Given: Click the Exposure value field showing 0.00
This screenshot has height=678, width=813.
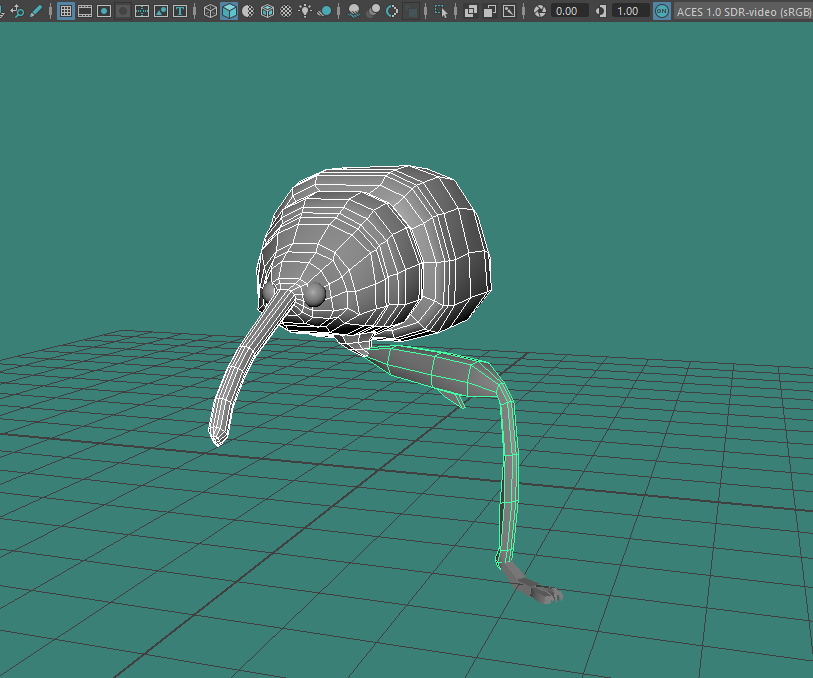Looking at the screenshot, I should point(569,11).
